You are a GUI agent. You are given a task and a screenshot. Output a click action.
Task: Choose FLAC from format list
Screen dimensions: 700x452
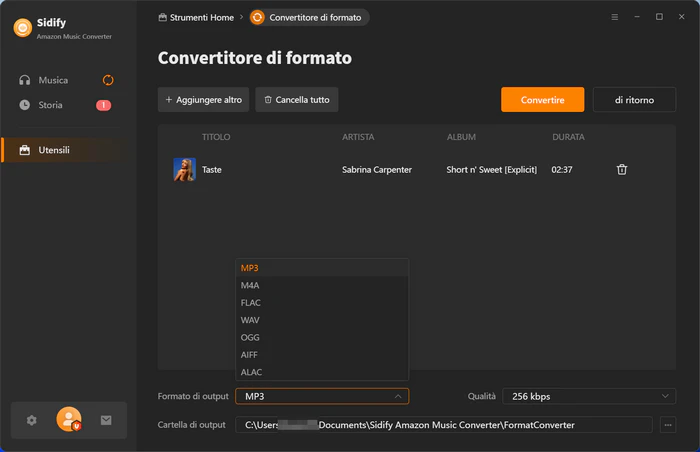322,303
